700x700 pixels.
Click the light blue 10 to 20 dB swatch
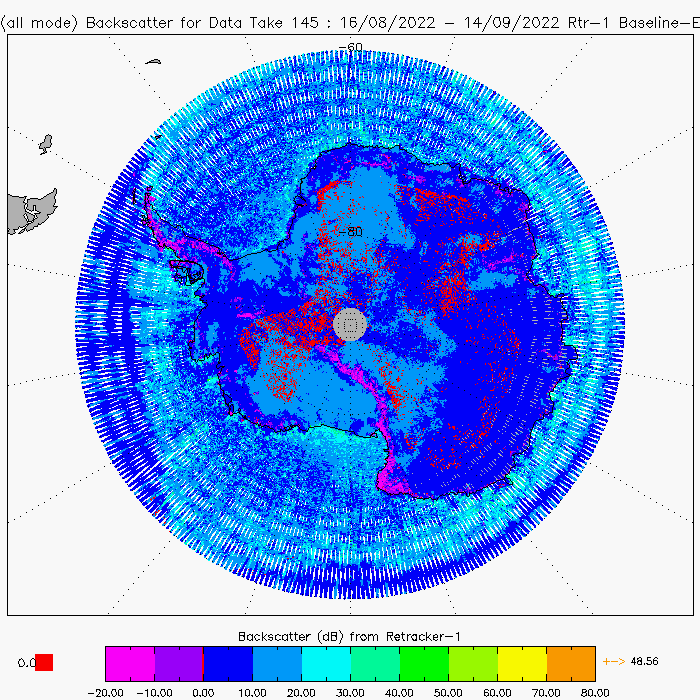[277, 663]
